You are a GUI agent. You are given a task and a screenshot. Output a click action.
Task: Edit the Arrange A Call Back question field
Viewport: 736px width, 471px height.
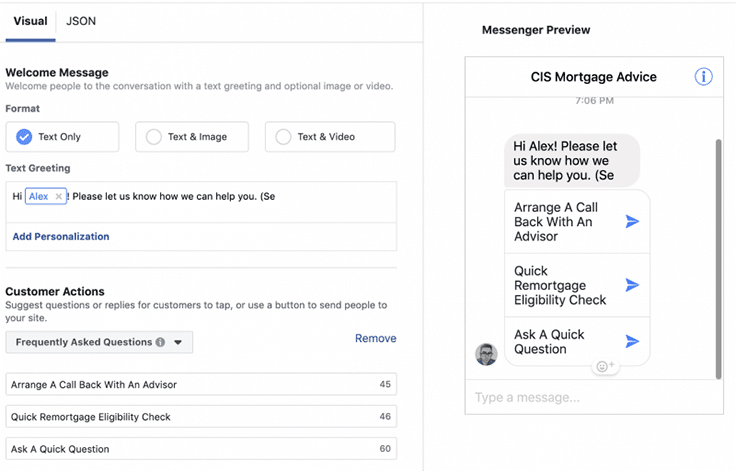(x=190, y=385)
